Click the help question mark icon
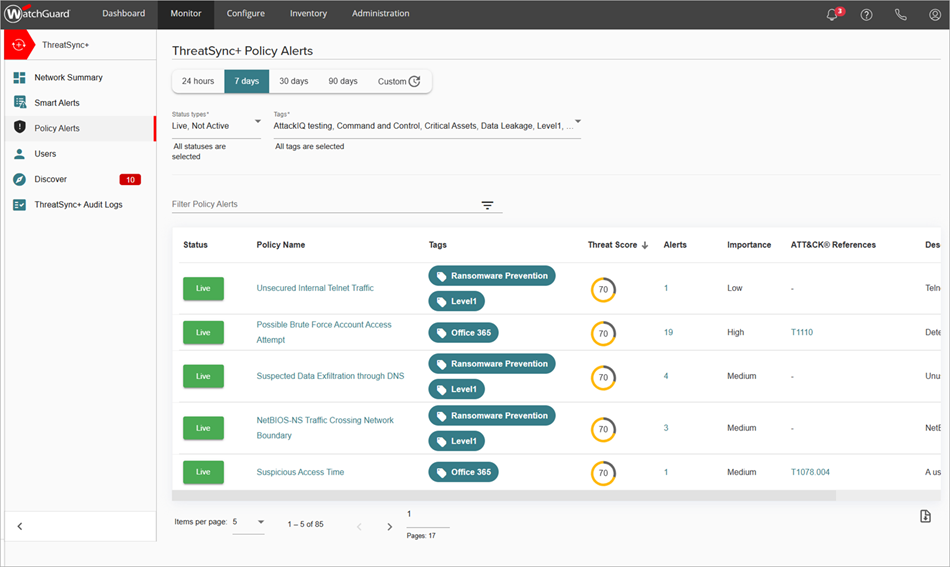The width and height of the screenshot is (950, 567). pyautogui.click(x=867, y=14)
